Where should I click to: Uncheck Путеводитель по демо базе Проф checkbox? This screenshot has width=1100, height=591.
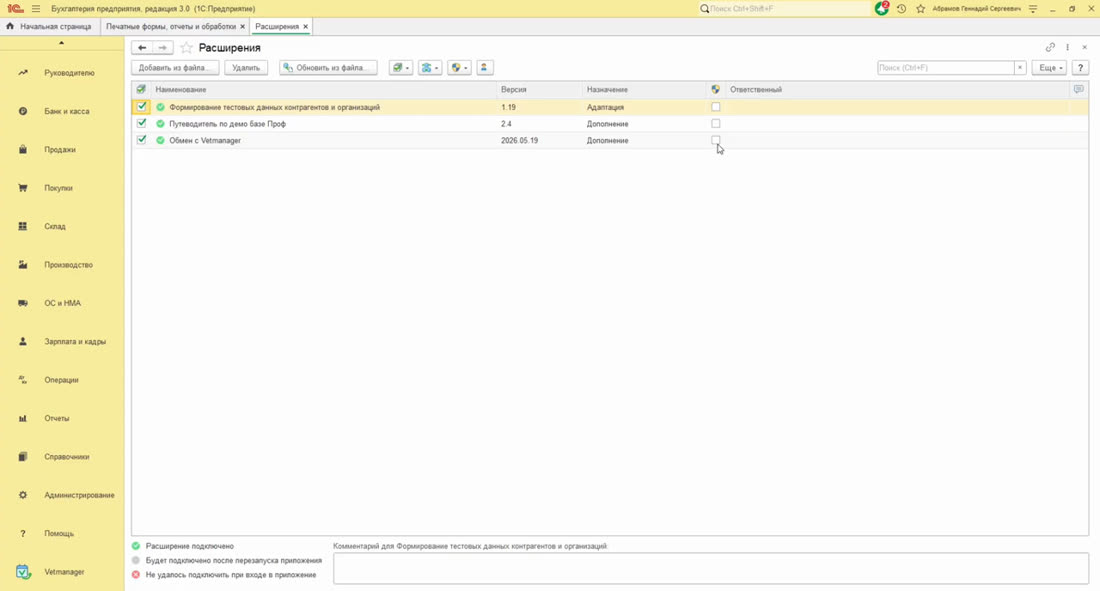pos(142,124)
